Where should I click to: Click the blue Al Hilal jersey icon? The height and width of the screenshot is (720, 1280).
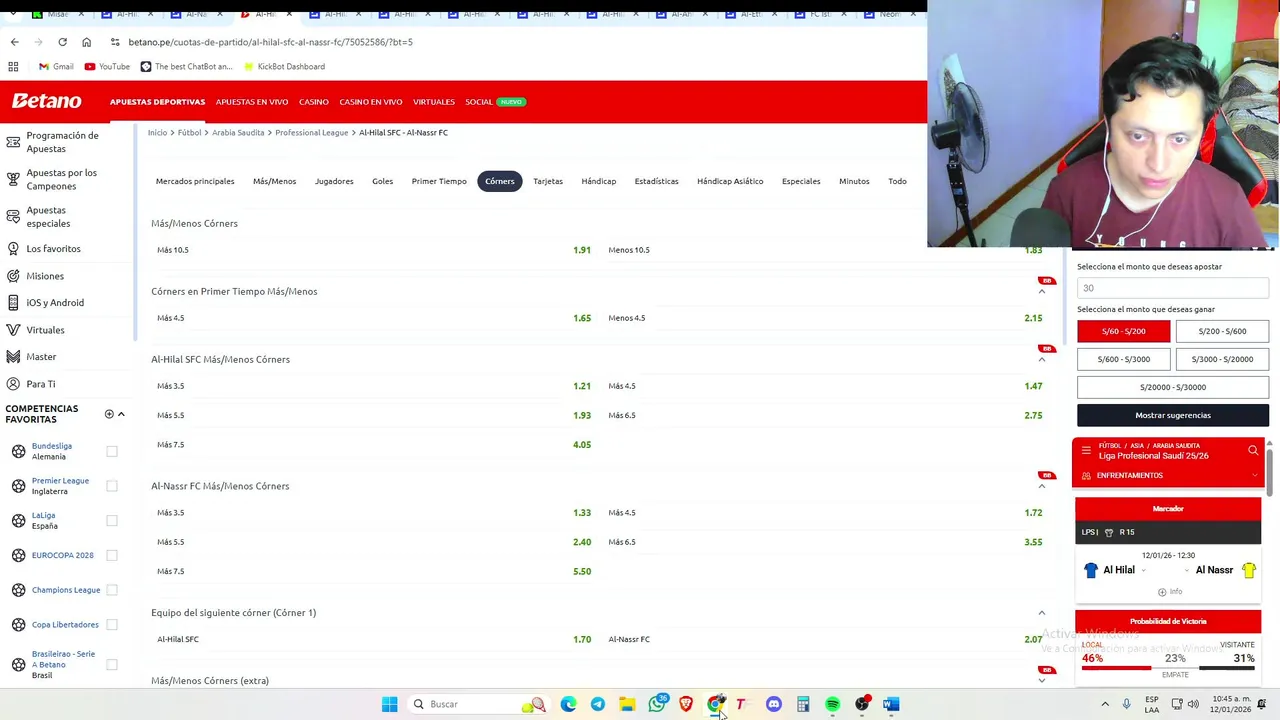click(x=1091, y=570)
